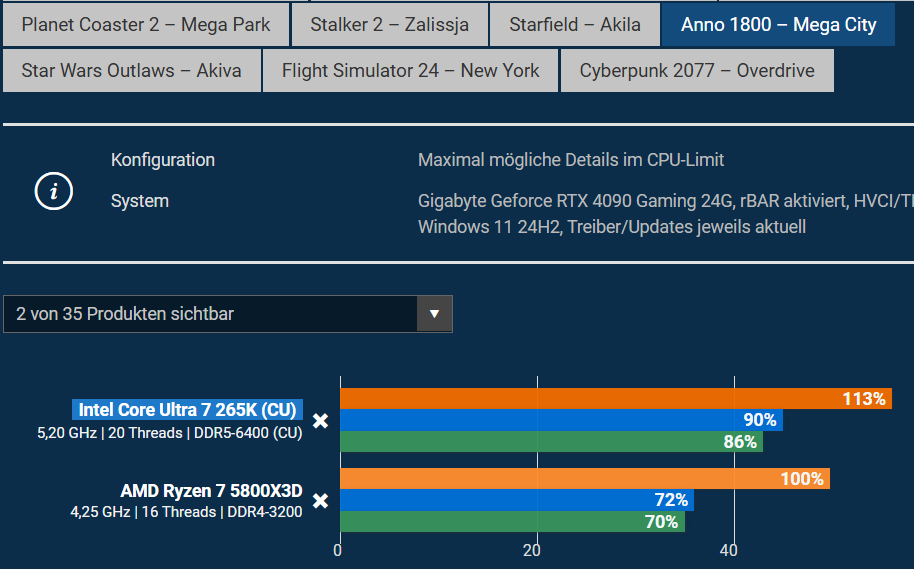Click the 'Gigabyte Geforce RTX 4090 Gaming 24G' line
914x569 pixels.
(x=666, y=201)
